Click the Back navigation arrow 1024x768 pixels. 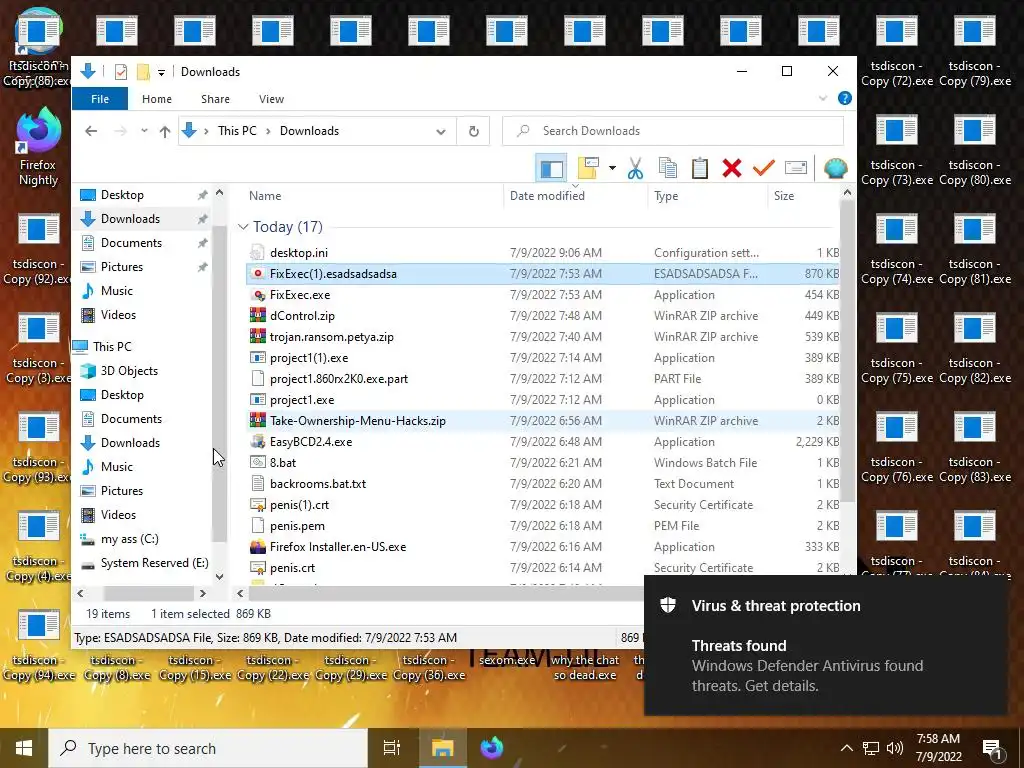click(x=91, y=131)
